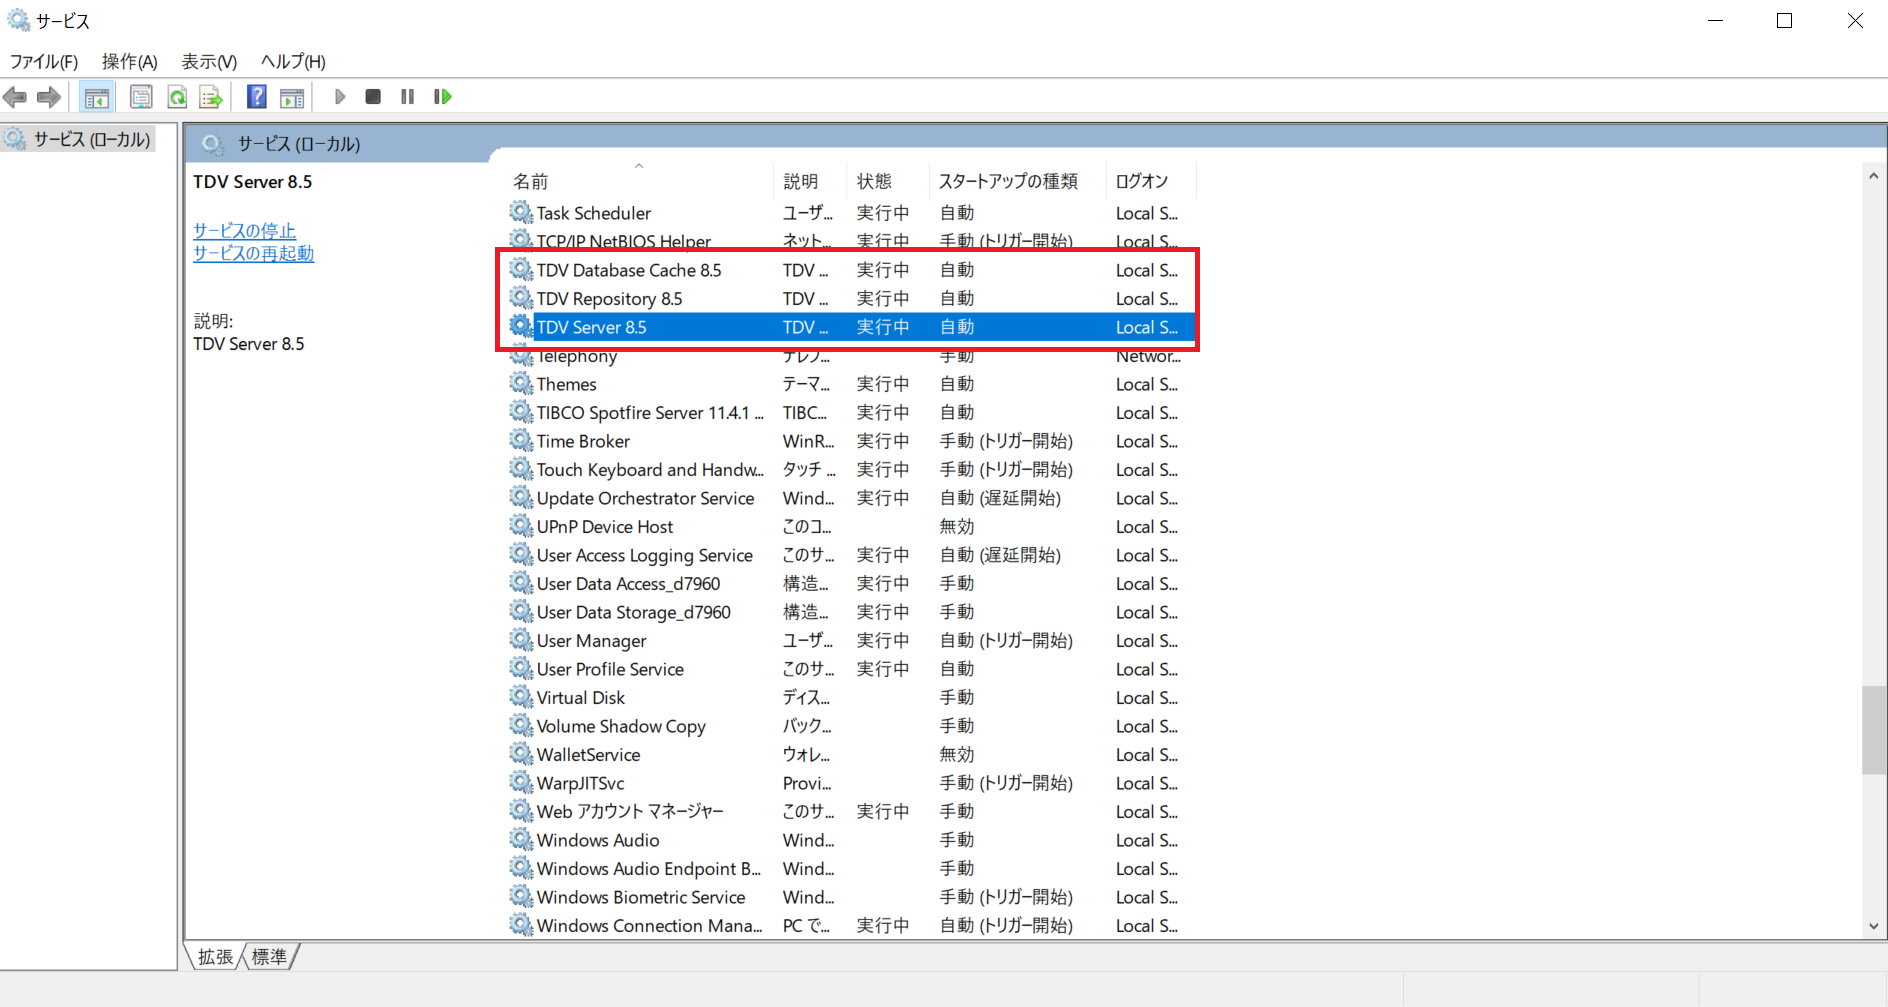
Task: Click the Refresh toolbar icon
Action: coord(177,97)
